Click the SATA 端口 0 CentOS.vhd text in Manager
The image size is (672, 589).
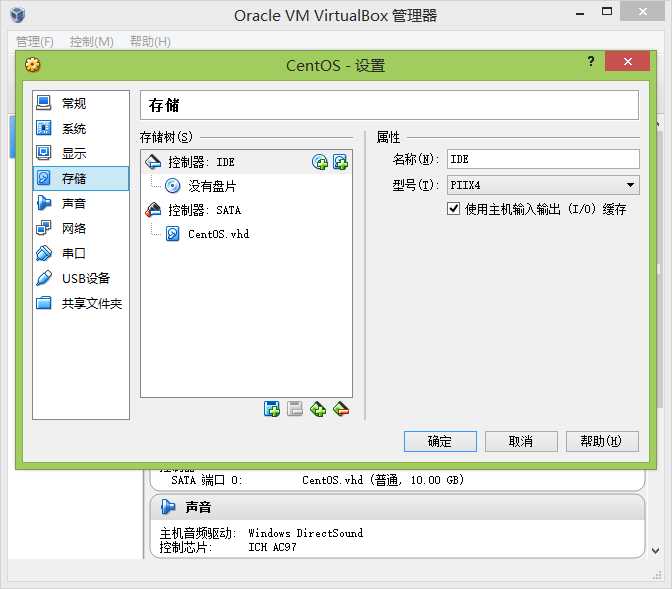318,480
